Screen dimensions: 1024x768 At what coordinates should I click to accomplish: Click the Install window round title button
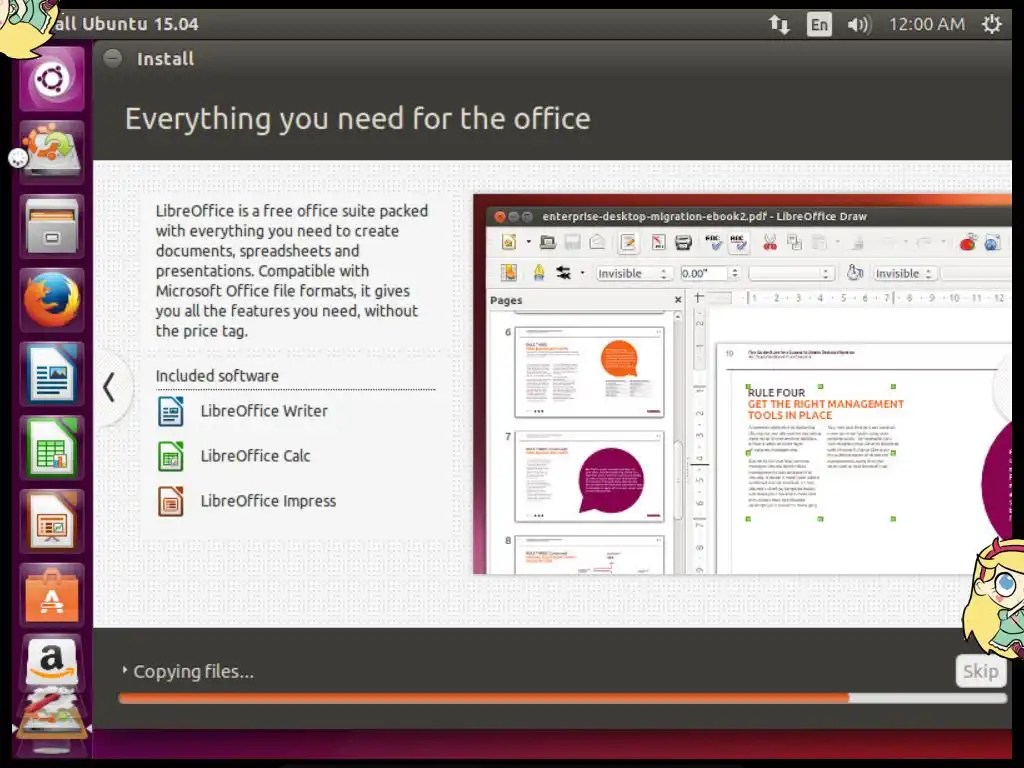[112, 58]
